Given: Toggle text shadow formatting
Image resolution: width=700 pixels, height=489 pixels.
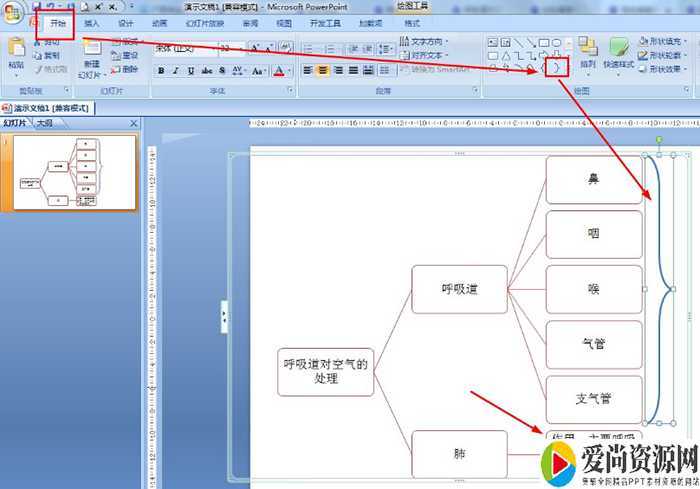Looking at the screenshot, I should [x=223, y=71].
